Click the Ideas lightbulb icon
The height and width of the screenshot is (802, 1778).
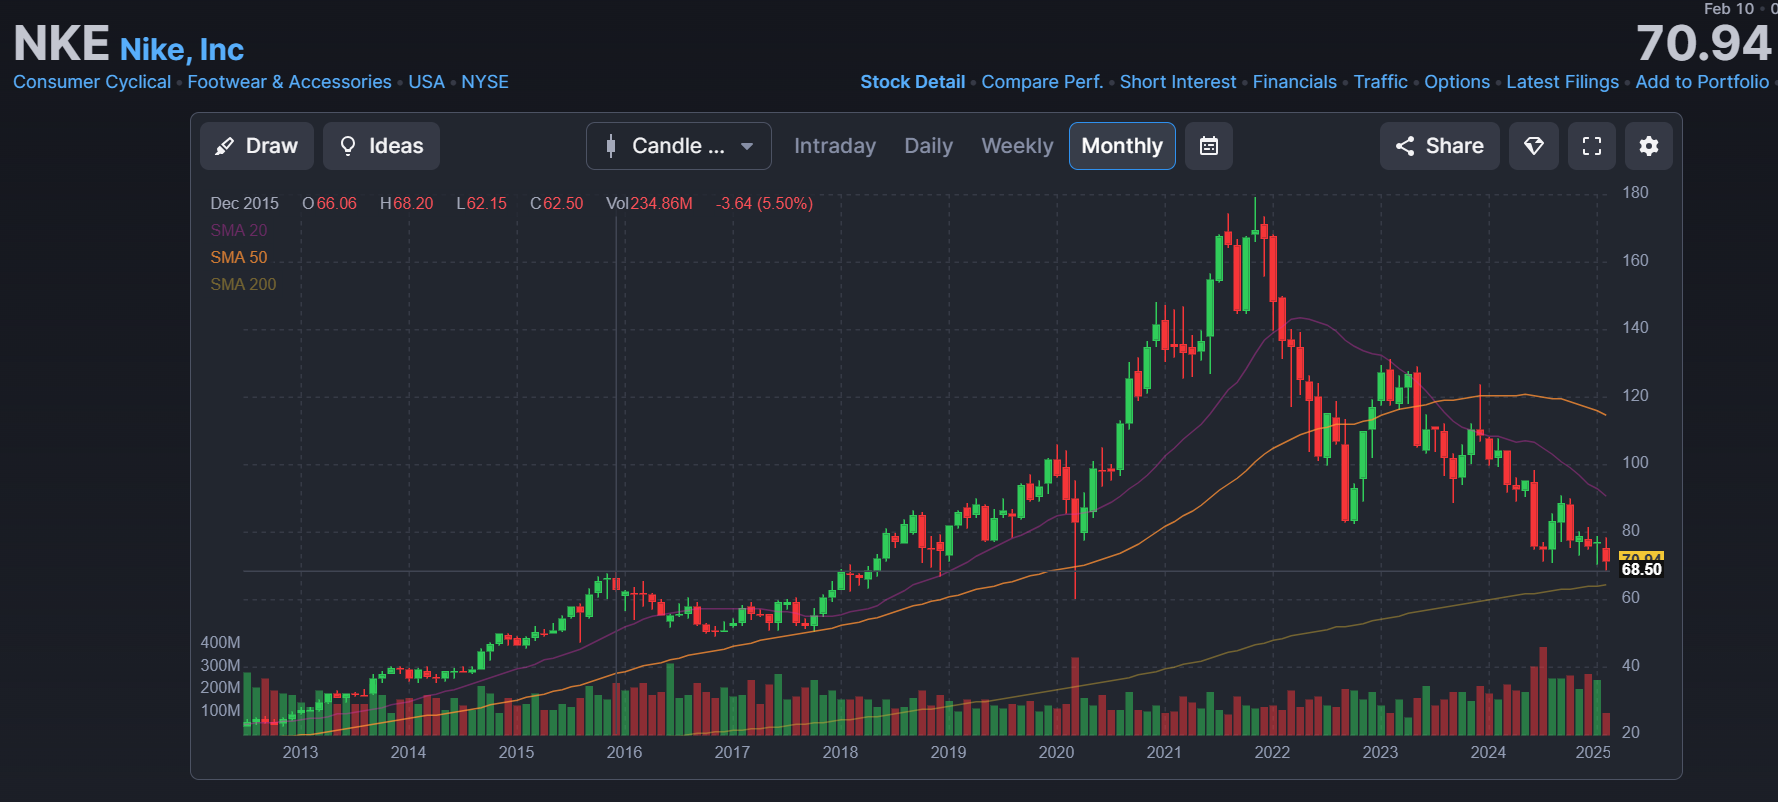(x=348, y=146)
